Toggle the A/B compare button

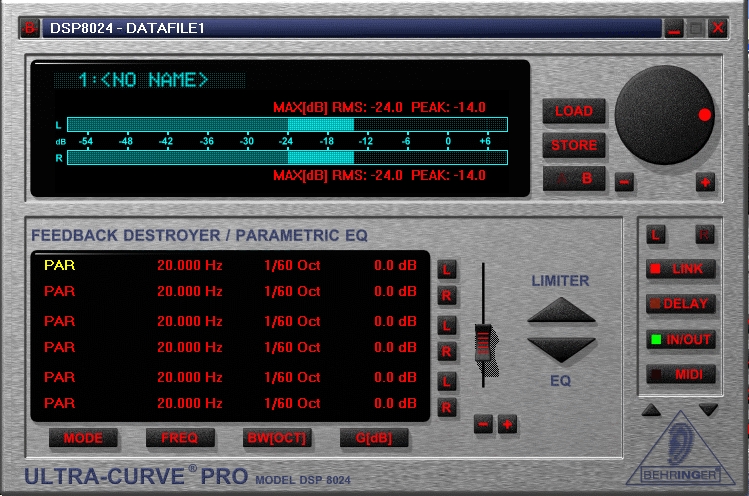coord(574,179)
